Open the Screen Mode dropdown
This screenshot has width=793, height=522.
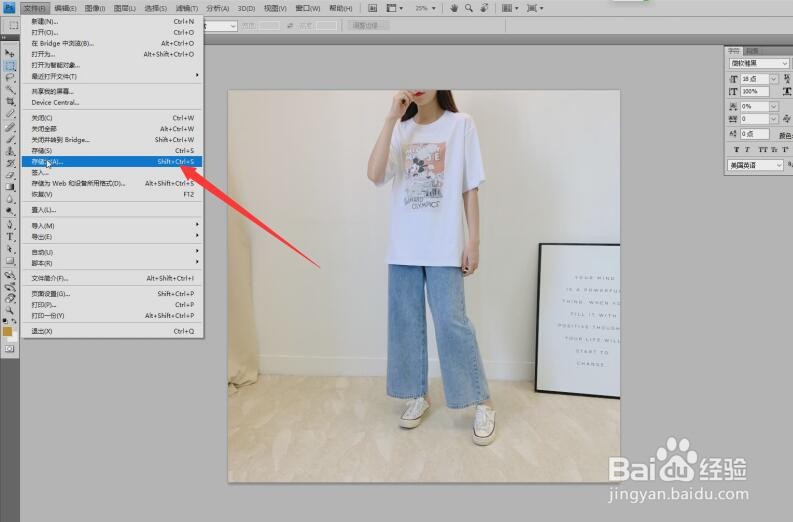(535, 8)
